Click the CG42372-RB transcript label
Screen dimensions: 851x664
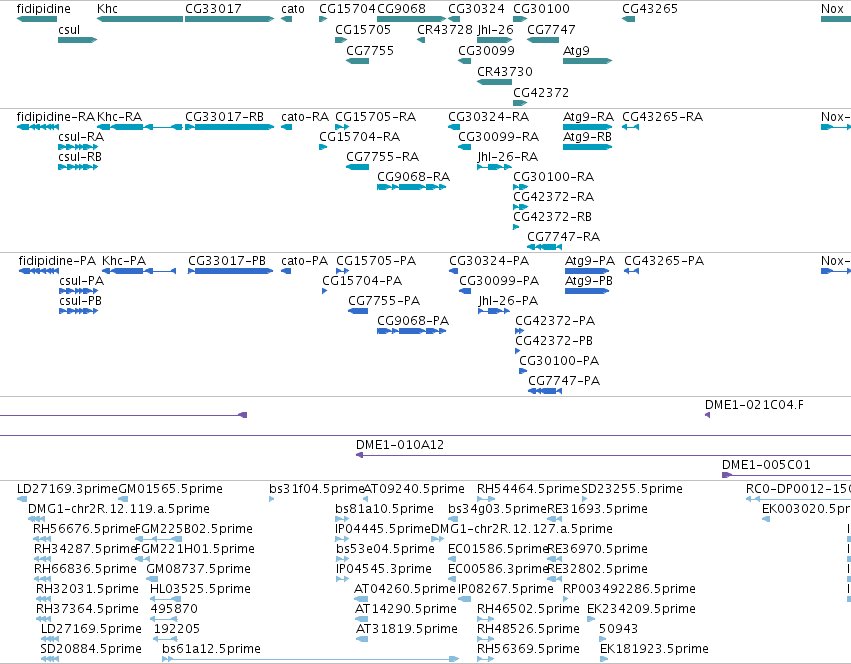(552, 217)
